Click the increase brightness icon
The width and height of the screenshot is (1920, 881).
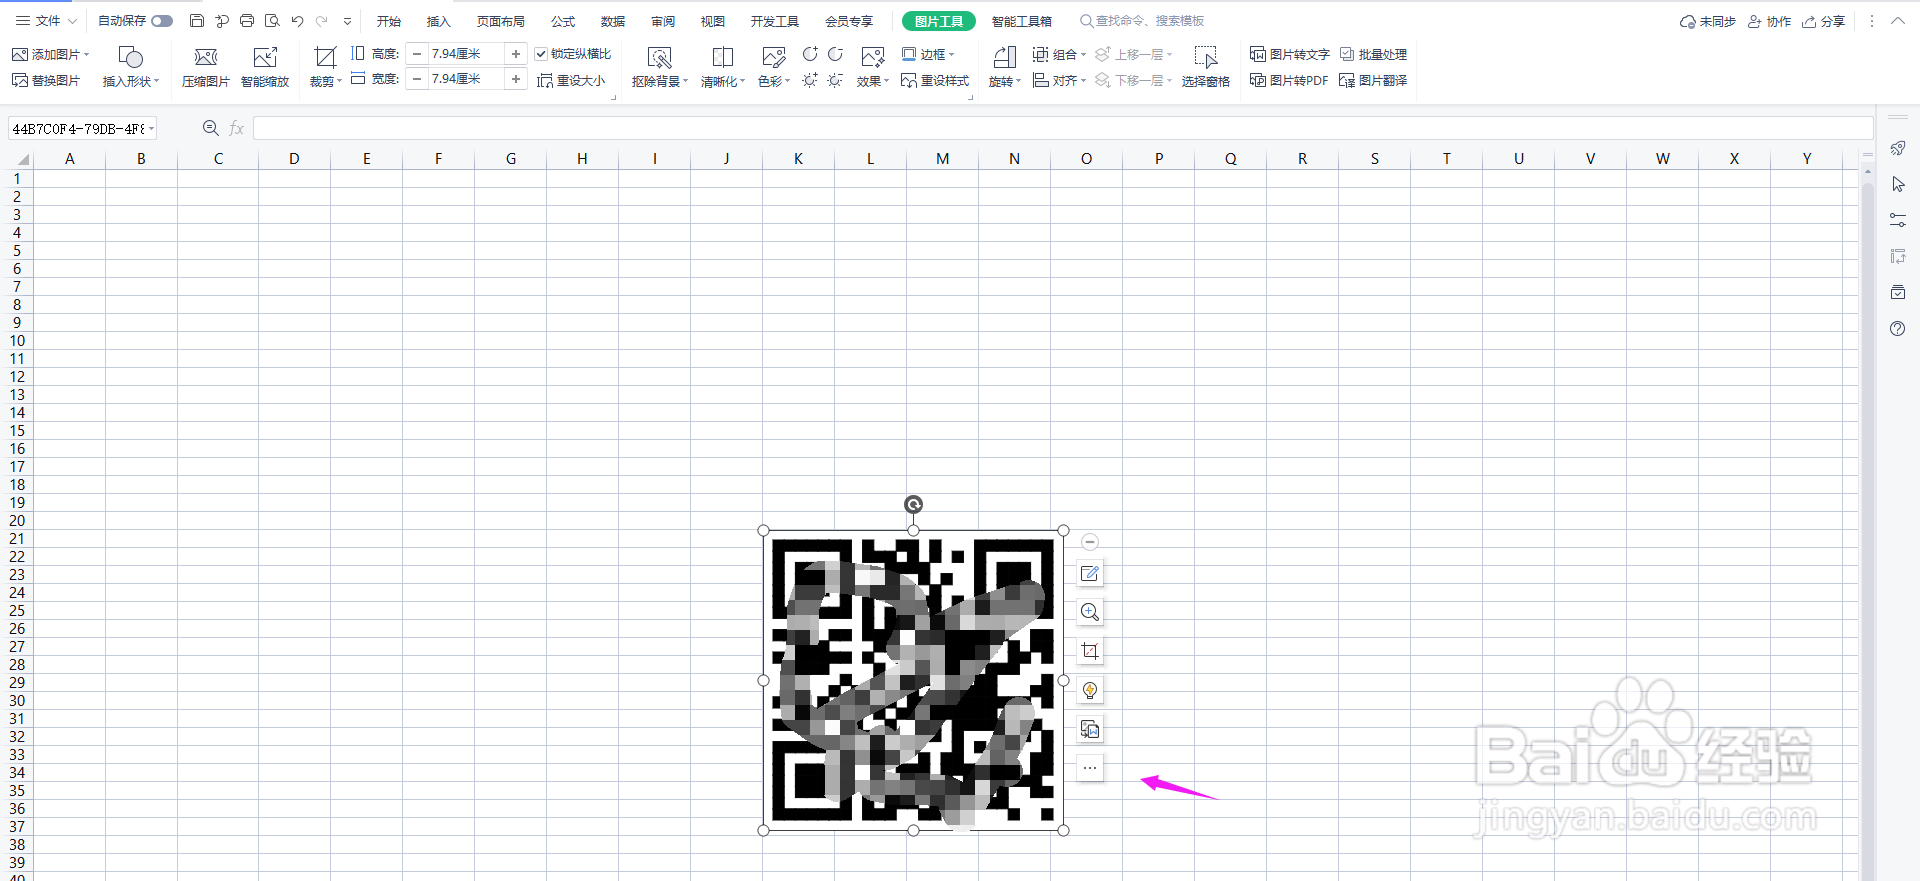(810, 80)
